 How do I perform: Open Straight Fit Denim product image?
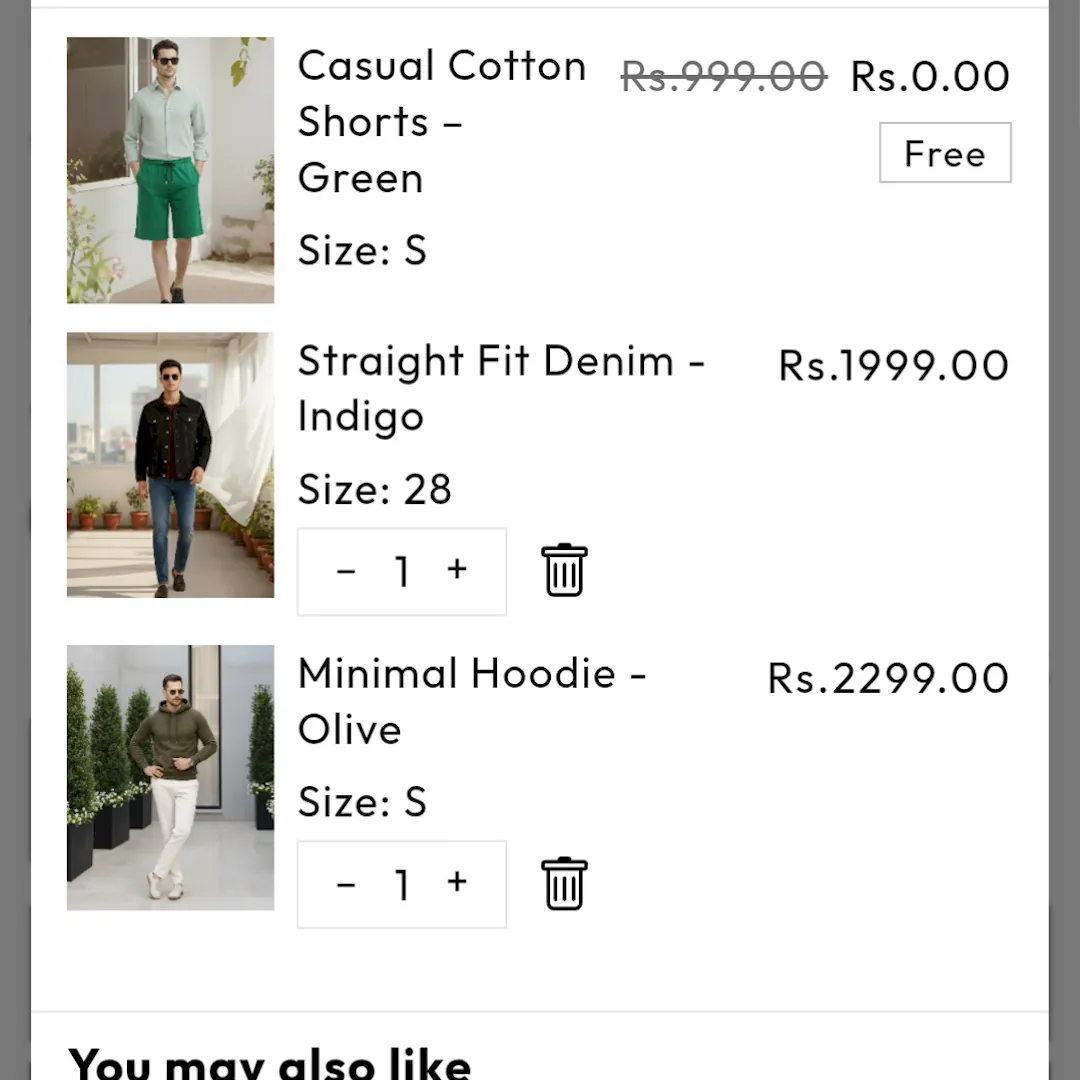point(170,465)
